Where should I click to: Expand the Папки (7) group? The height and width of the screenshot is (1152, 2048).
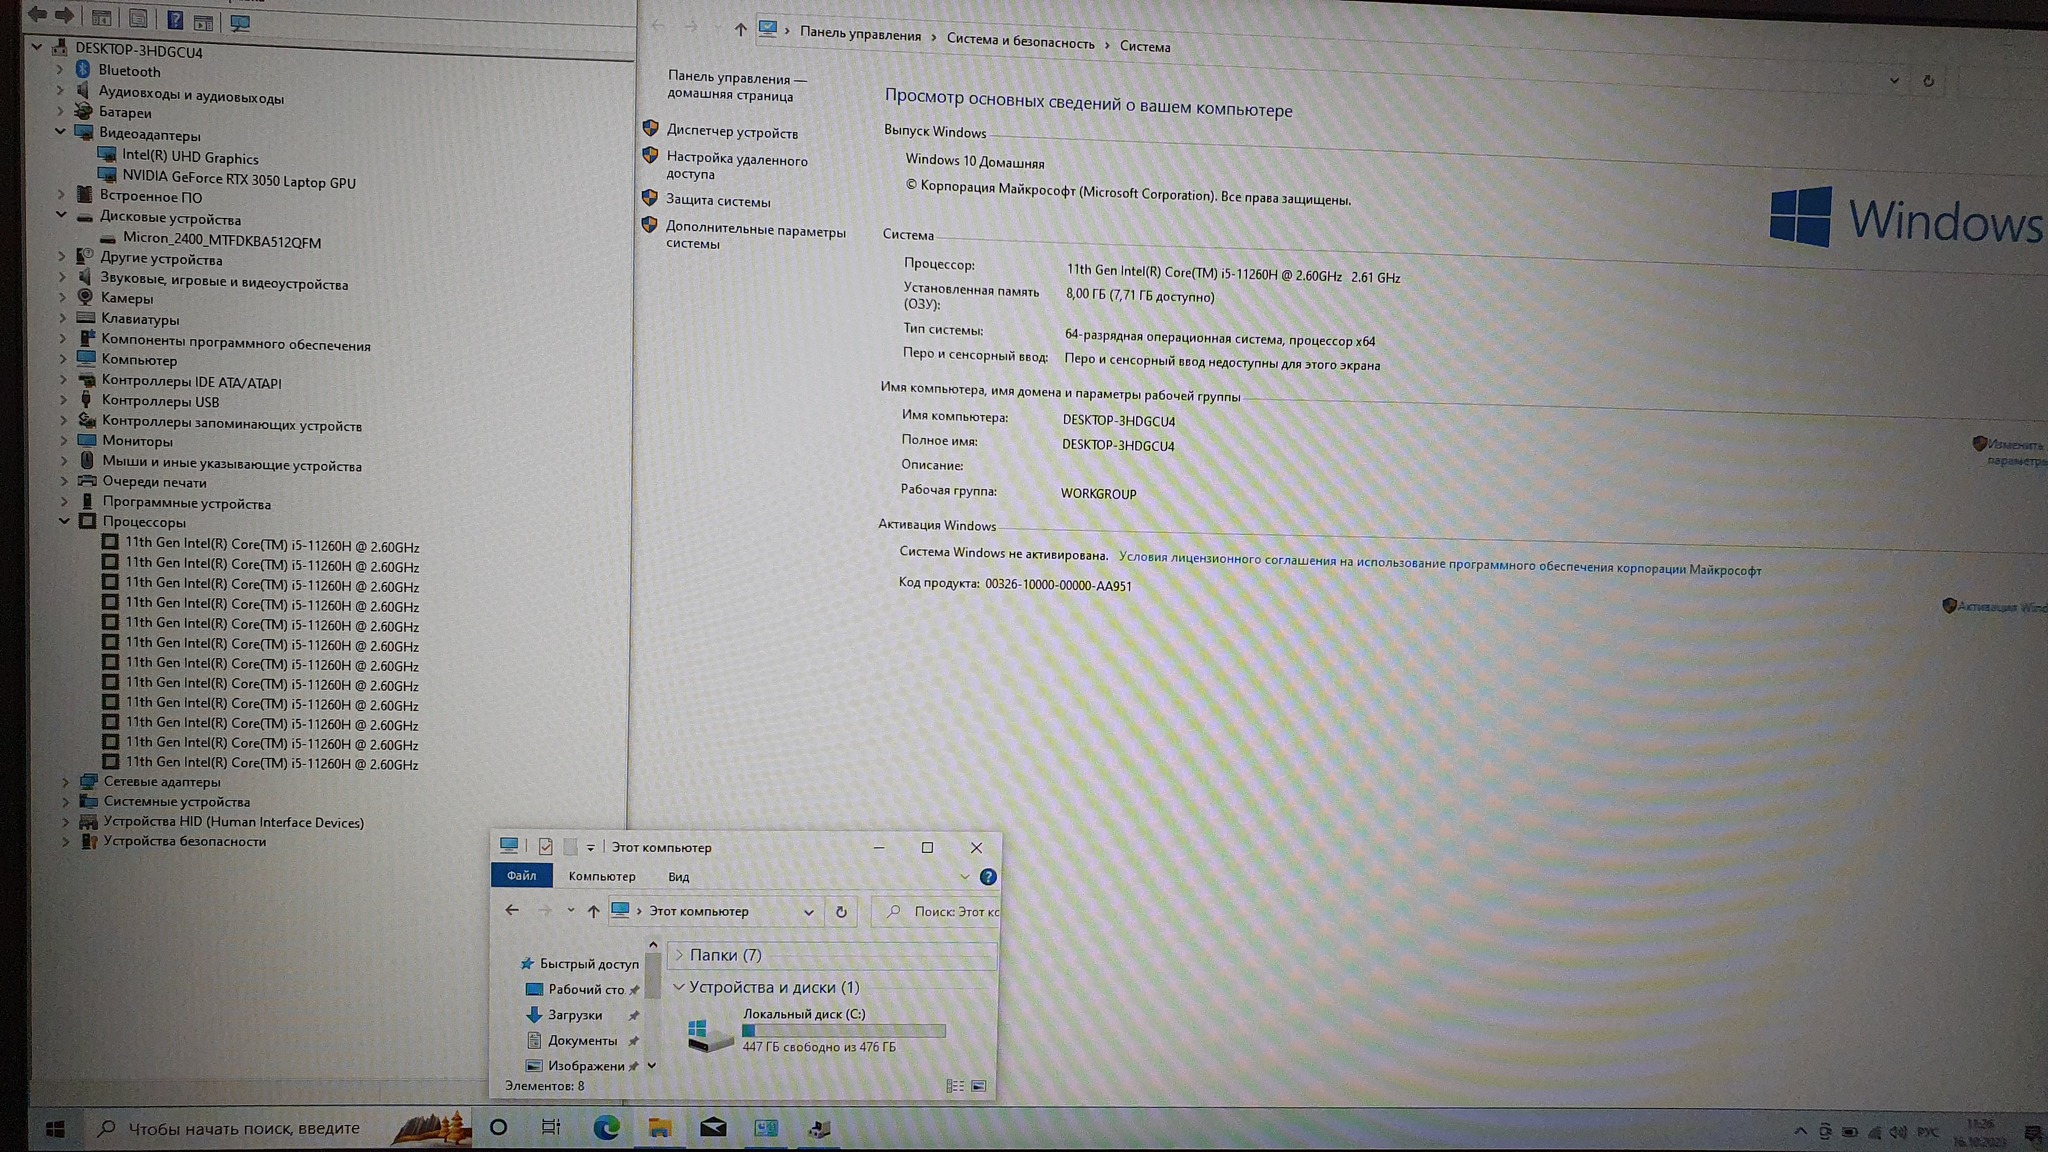coord(679,955)
